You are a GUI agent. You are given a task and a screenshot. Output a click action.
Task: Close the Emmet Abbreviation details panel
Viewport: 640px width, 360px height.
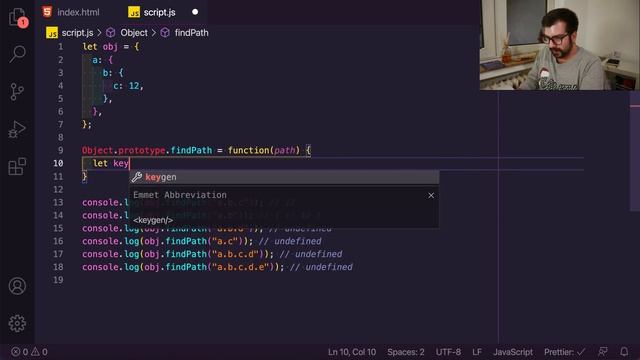click(431, 196)
